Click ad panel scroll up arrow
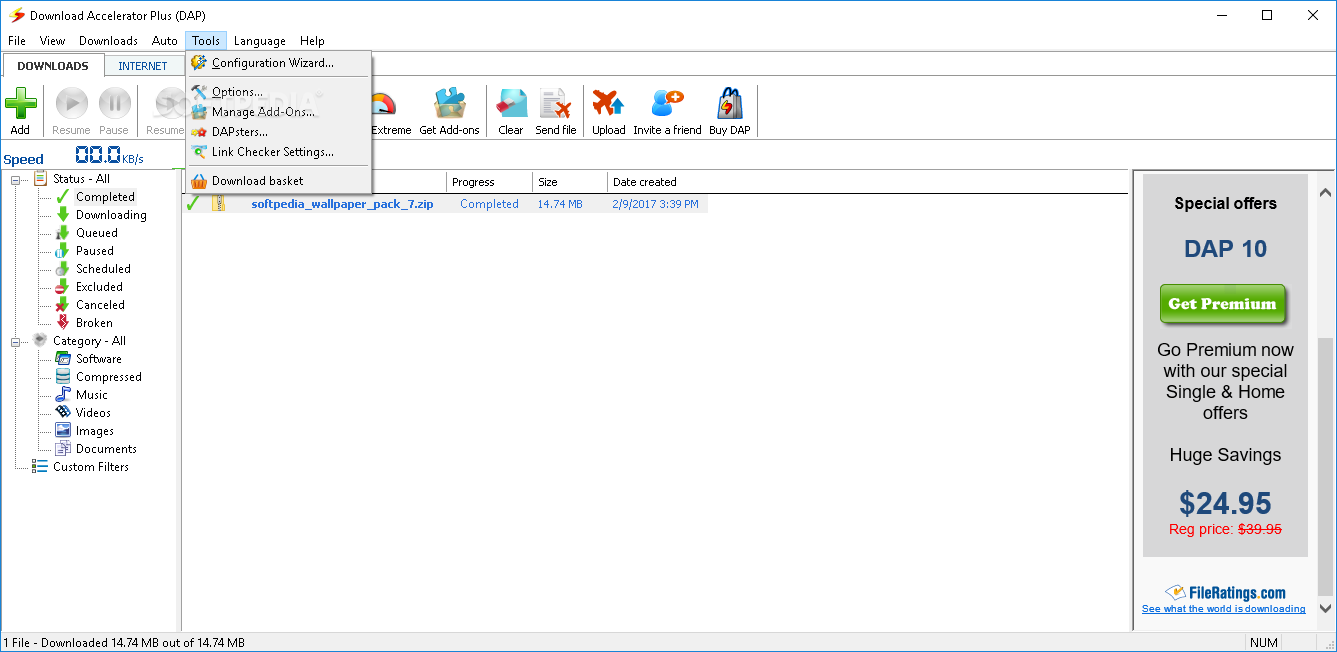 [1325, 192]
